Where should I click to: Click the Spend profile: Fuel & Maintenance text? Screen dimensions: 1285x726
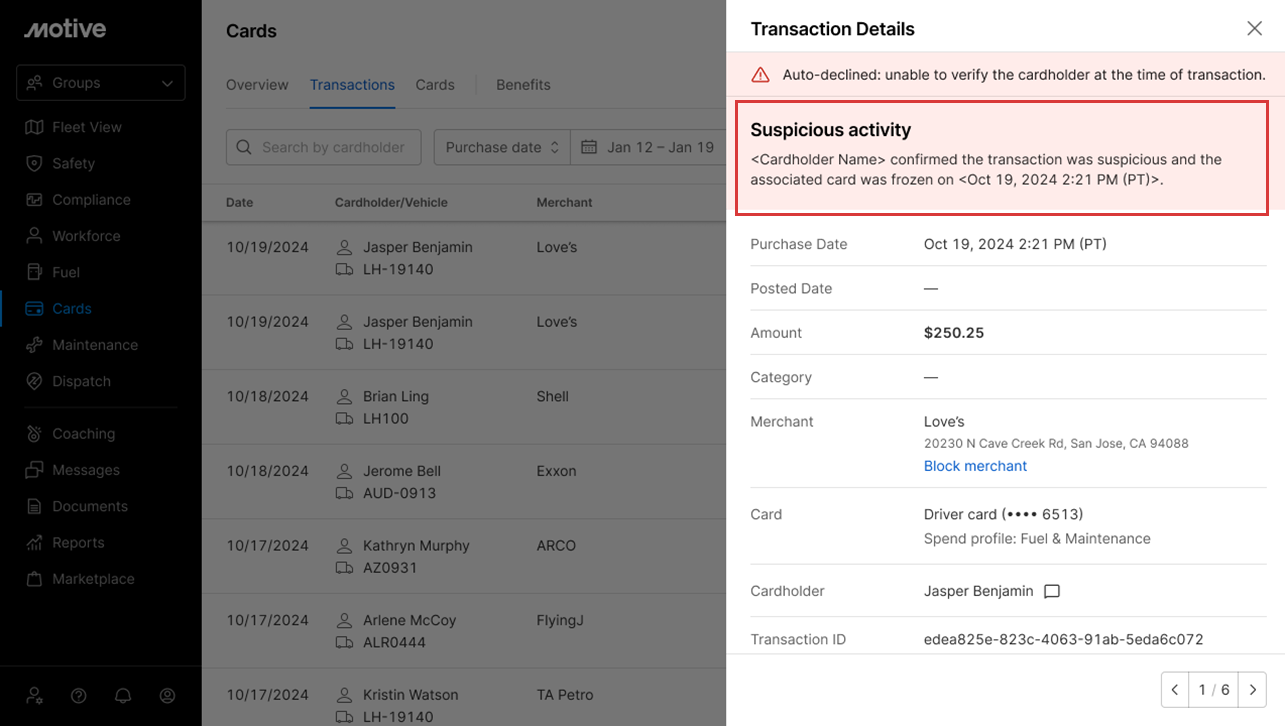(x=1037, y=539)
